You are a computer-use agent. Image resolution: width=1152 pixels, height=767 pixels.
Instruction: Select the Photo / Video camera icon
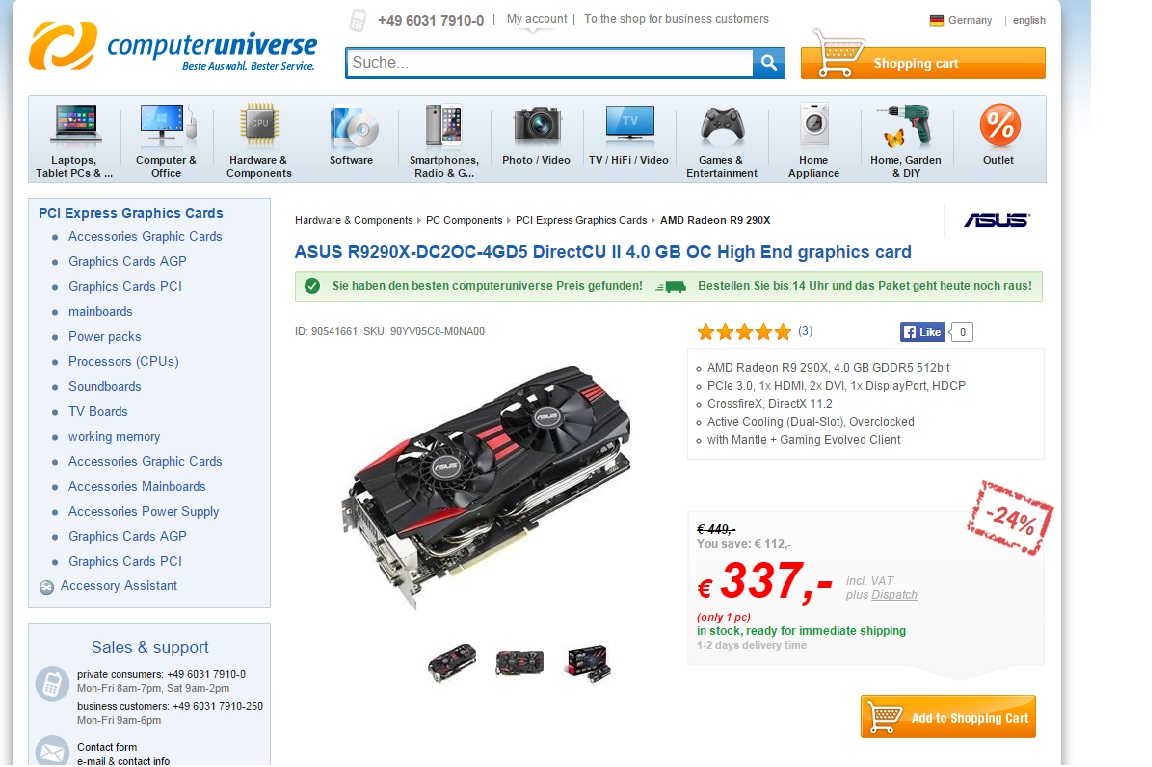(537, 125)
